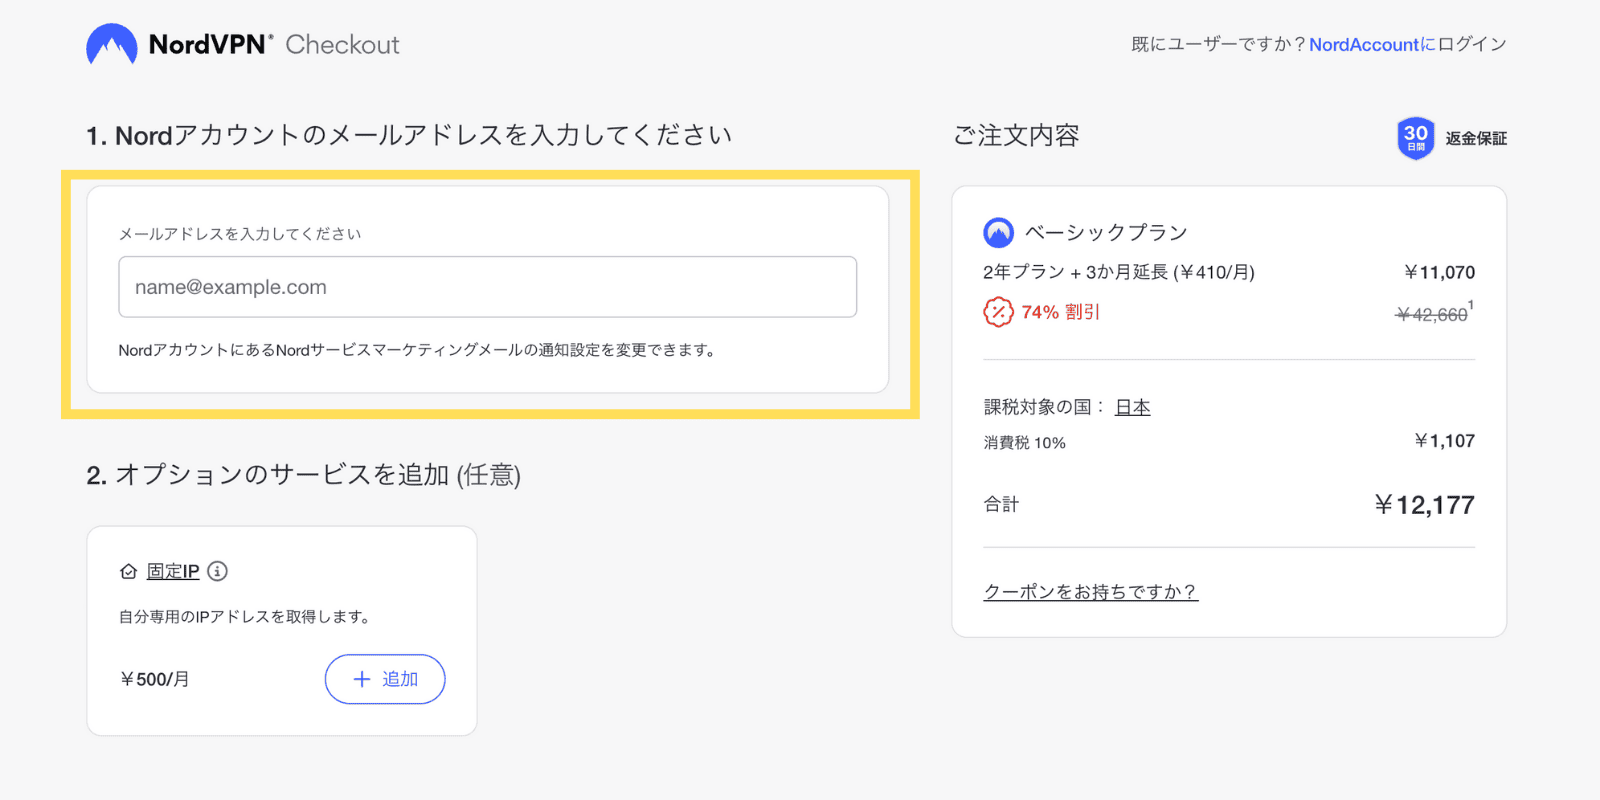Click the 74% 割引 discount text
This screenshot has height=800, width=1600.
click(x=1060, y=312)
